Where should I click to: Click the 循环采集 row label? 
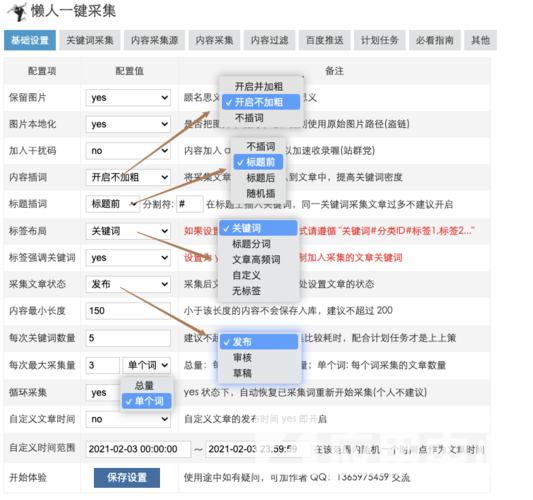coord(28,393)
